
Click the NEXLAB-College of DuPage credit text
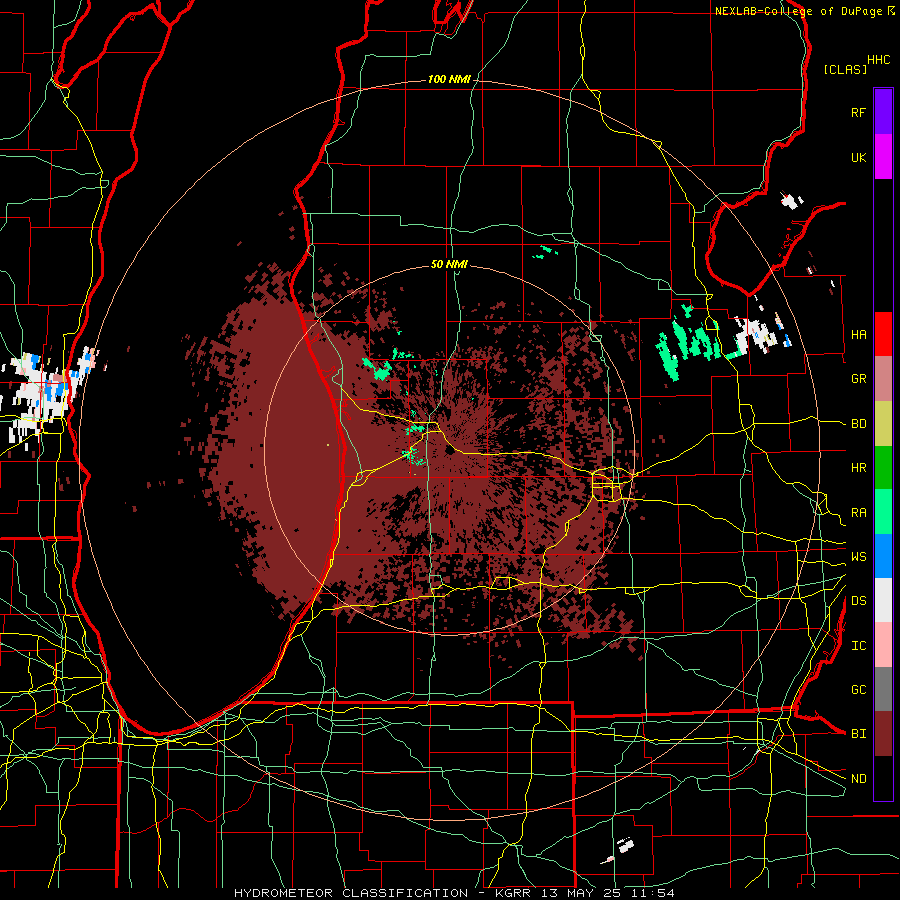(x=798, y=11)
